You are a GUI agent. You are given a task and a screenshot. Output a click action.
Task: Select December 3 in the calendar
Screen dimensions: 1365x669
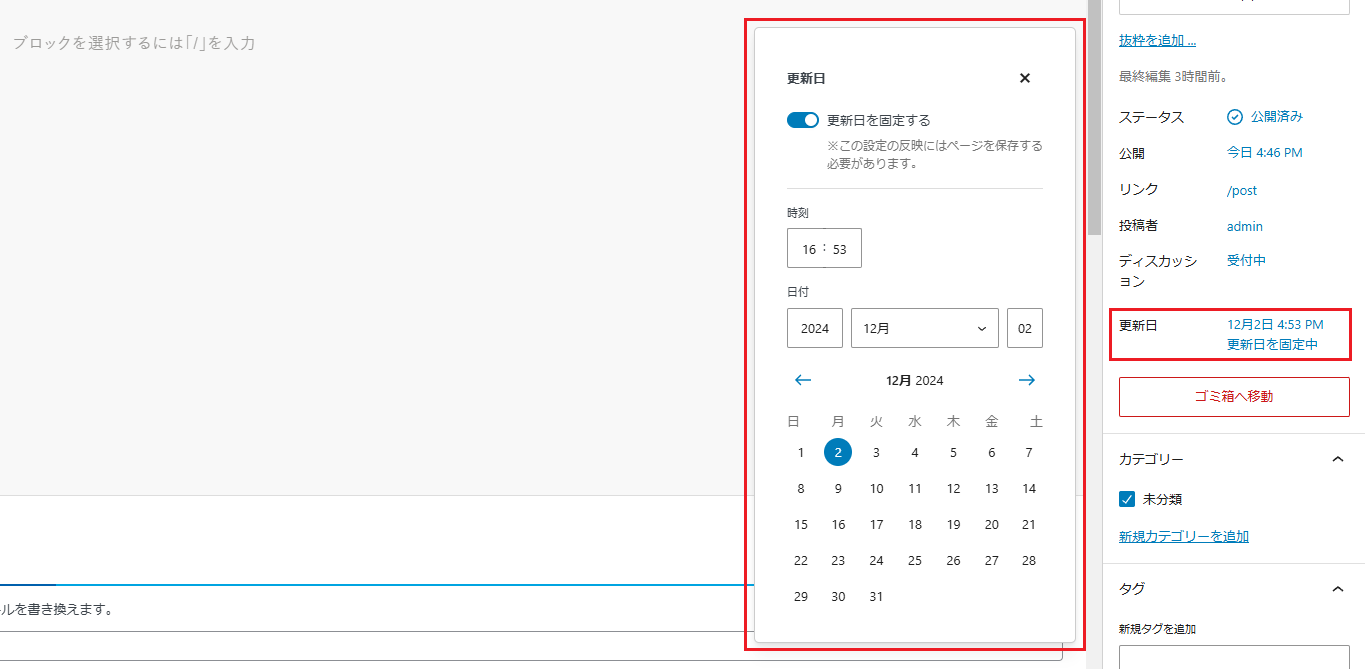pyautogui.click(x=876, y=453)
